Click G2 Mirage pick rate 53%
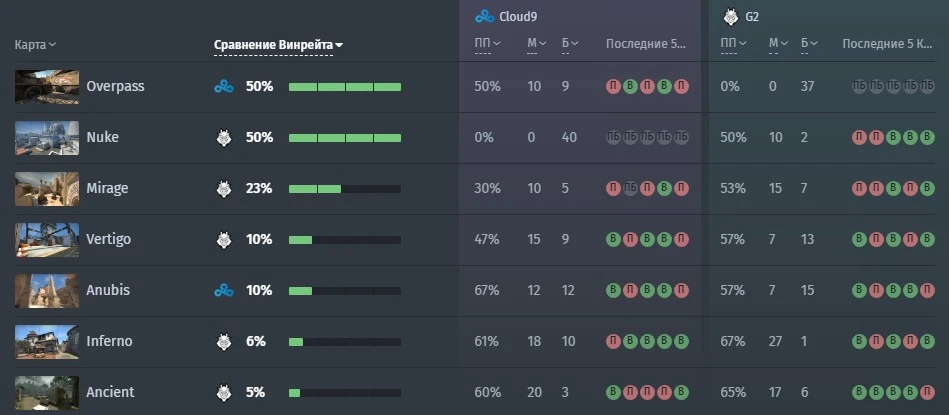Viewport: 949px width, 415px height. 733,188
